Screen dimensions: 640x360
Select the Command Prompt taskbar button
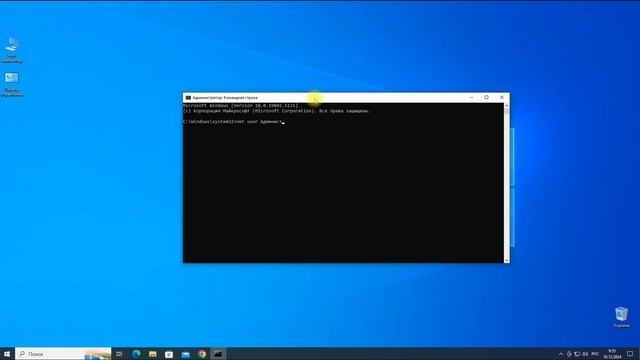tap(218, 354)
